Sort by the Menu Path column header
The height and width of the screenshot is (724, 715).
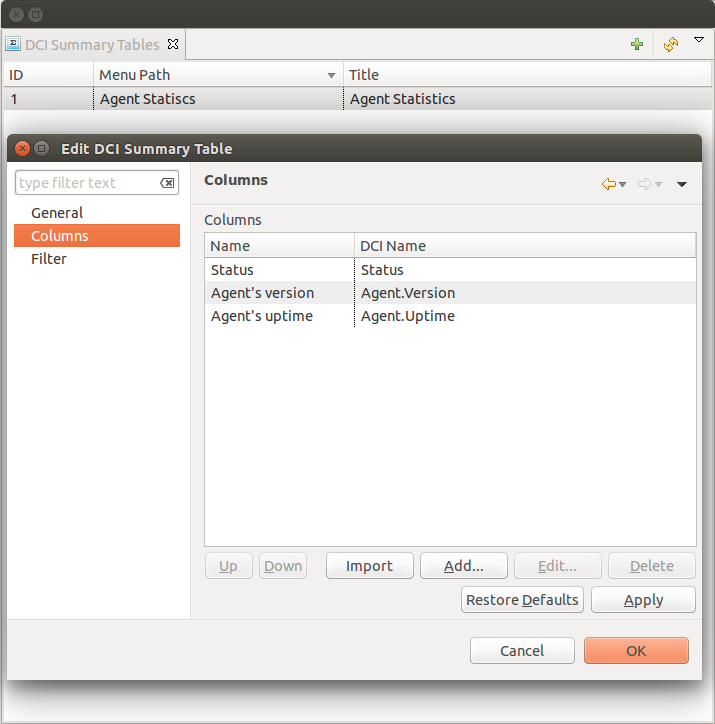pyautogui.click(x=218, y=75)
